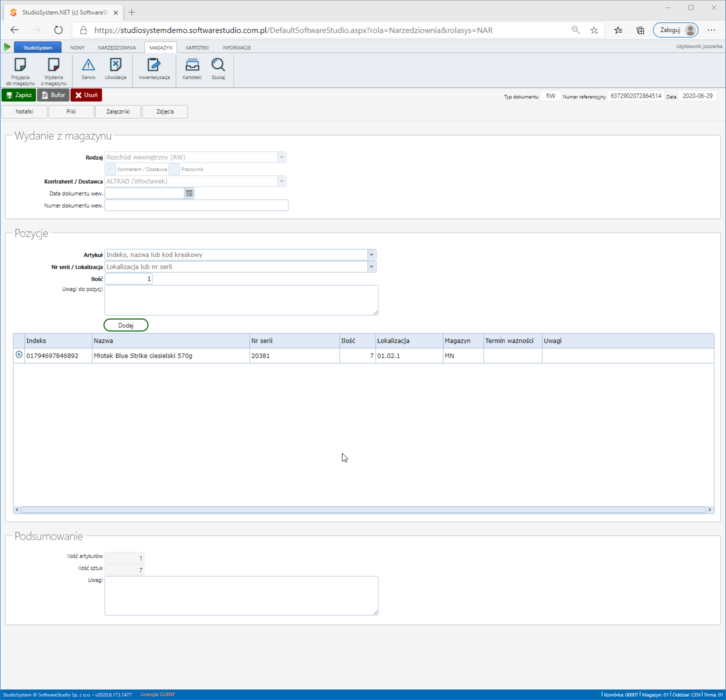Viewport: 726px width, 700px height.
Task: Open the Kartoteki ribbon icon
Action: (192, 69)
